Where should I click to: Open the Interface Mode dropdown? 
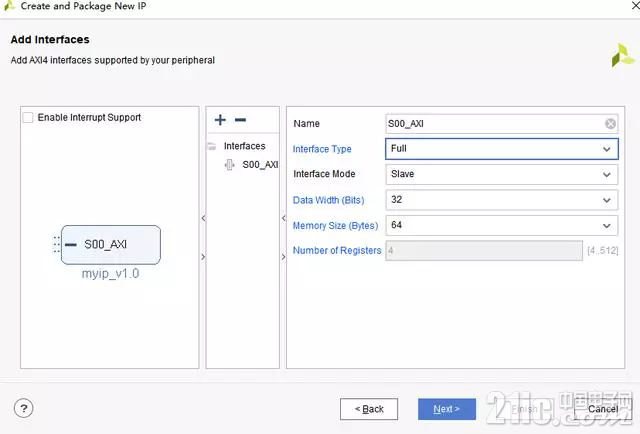(x=502, y=174)
